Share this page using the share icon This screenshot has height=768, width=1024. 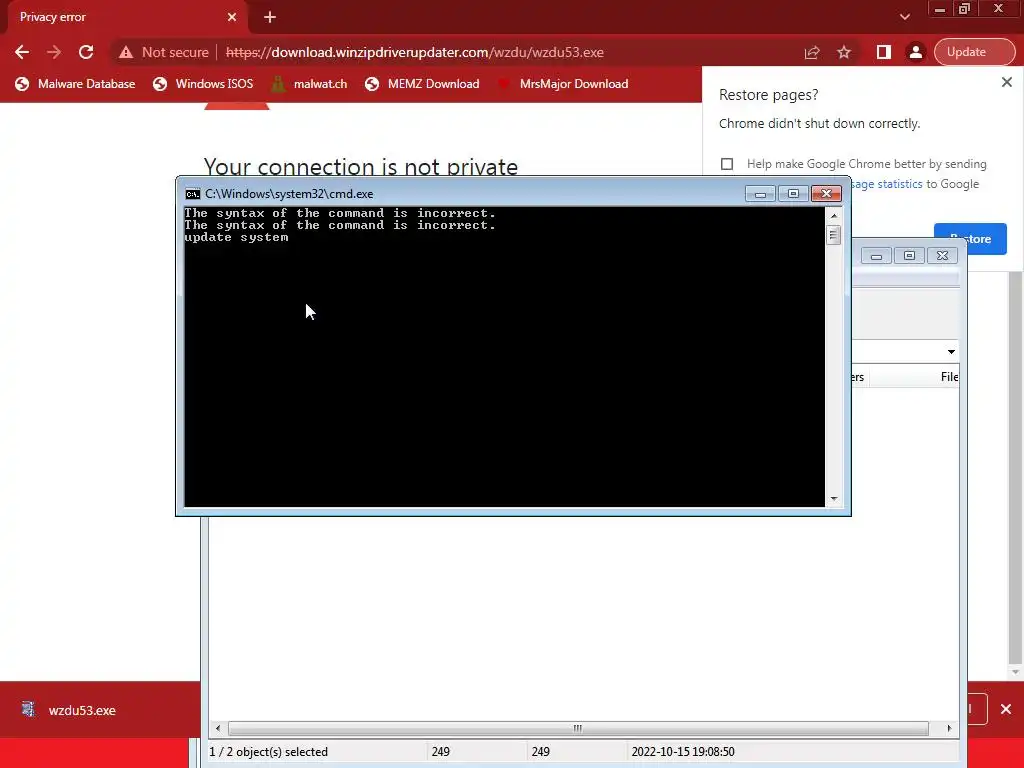[x=812, y=52]
